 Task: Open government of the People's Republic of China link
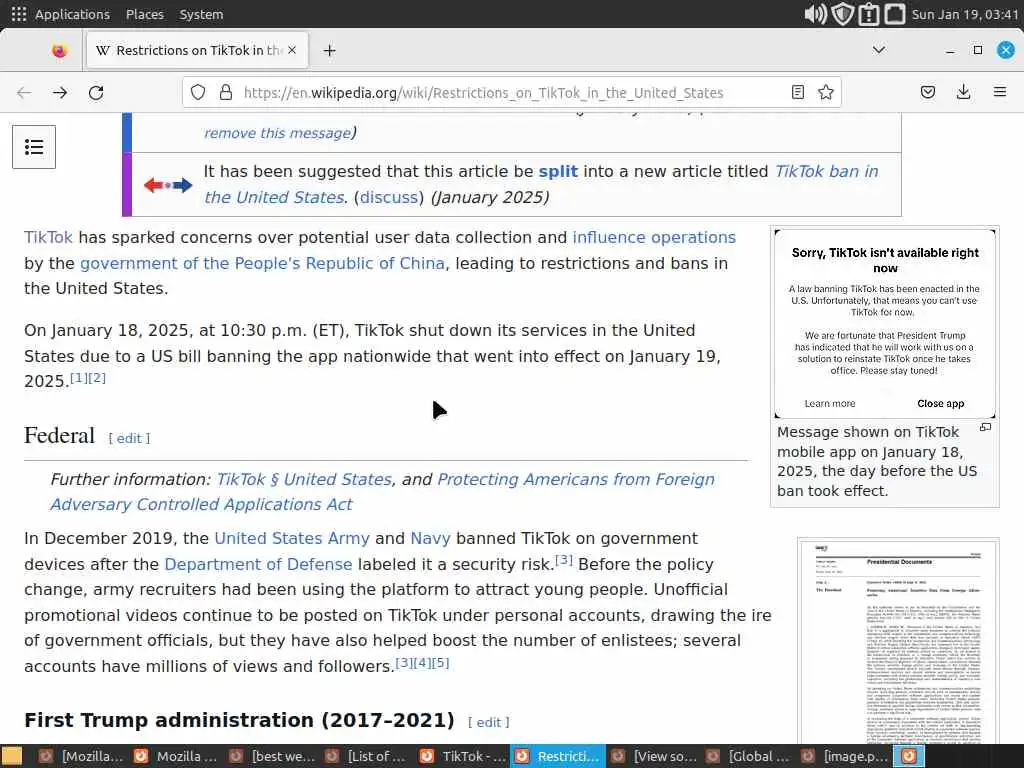point(263,263)
